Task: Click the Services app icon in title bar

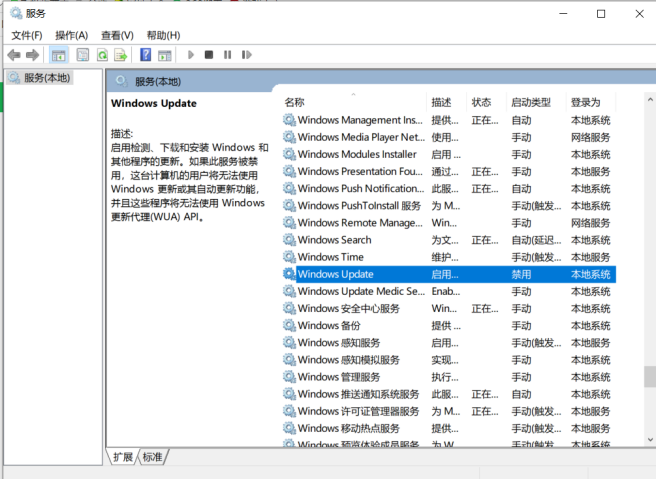Action: pyautogui.click(x=16, y=13)
